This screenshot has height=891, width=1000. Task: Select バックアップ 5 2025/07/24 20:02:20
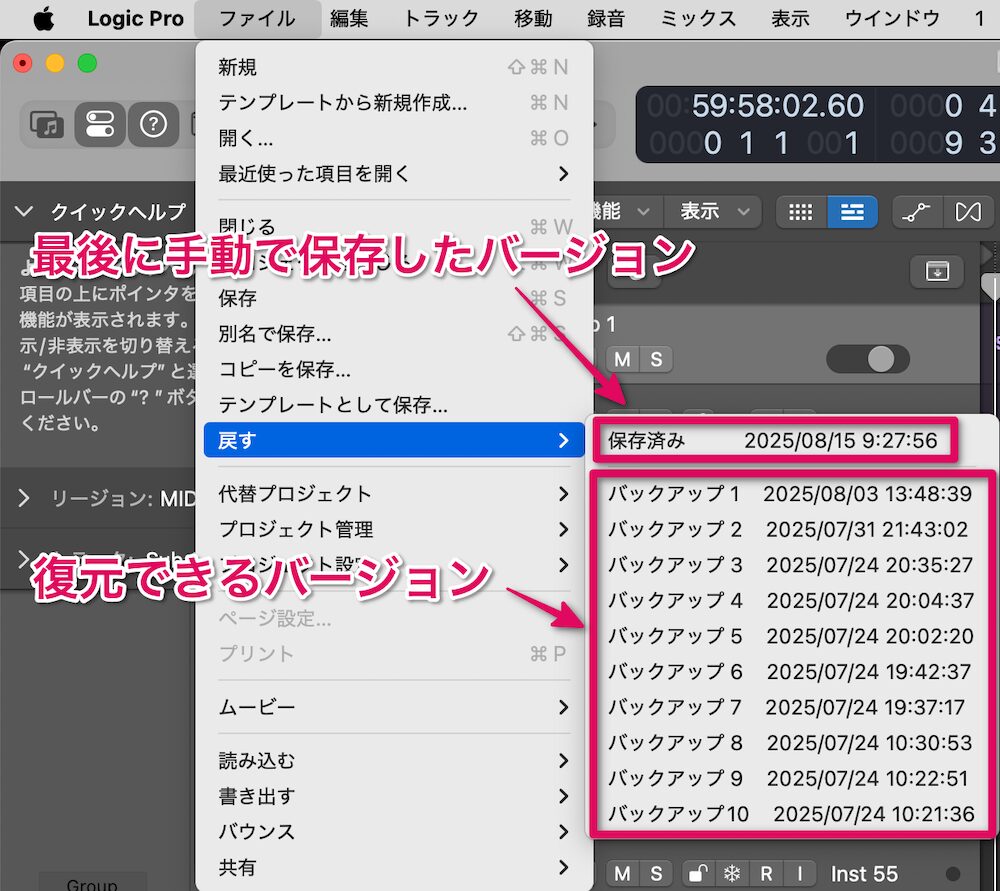(791, 636)
